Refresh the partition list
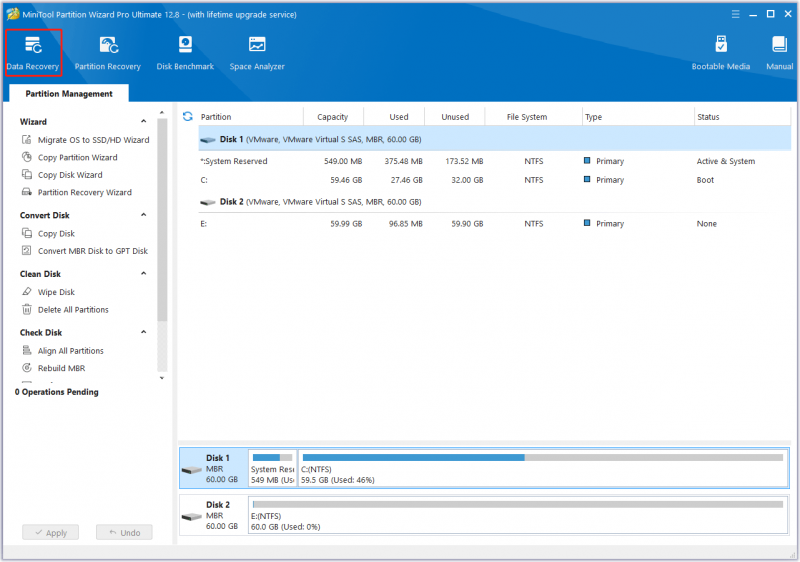The width and height of the screenshot is (800, 562). [188, 116]
